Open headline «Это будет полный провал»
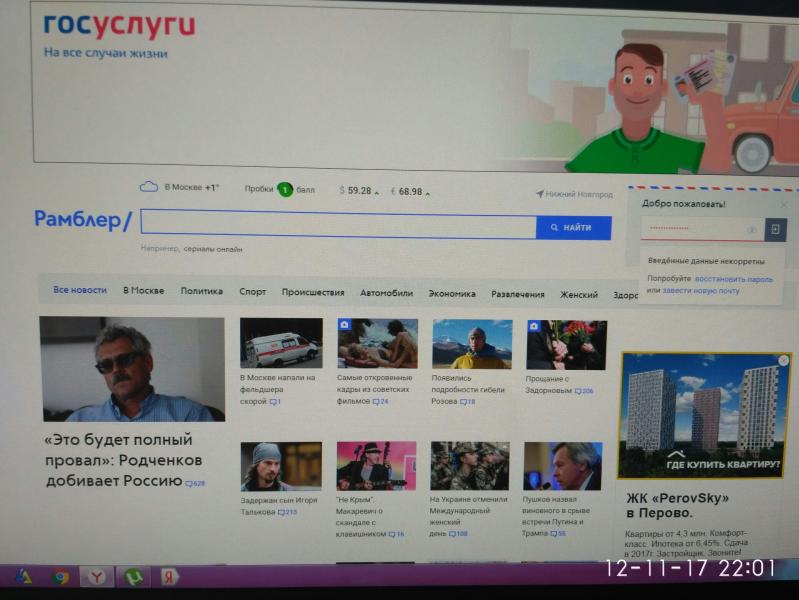This screenshot has height=600, width=799. 123,460
